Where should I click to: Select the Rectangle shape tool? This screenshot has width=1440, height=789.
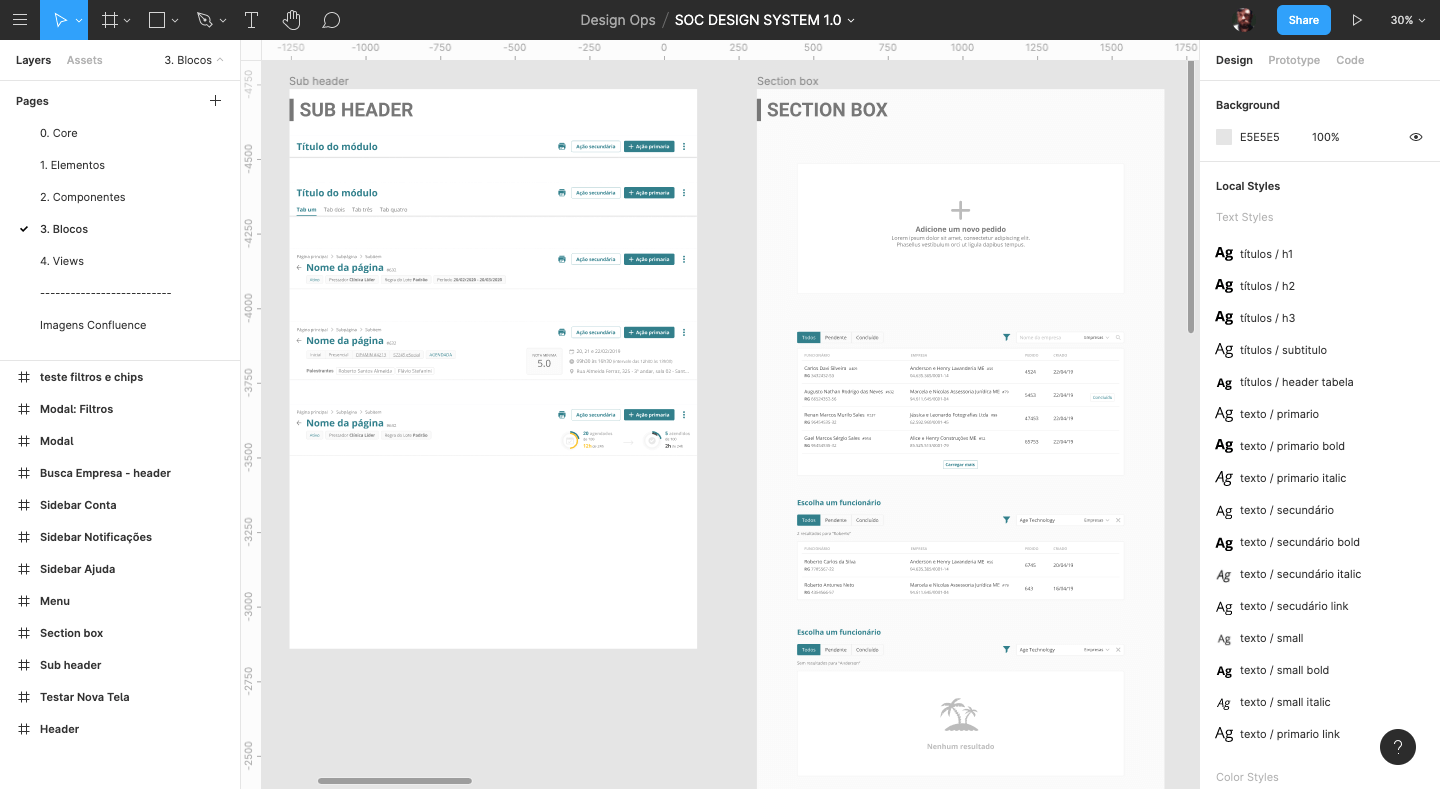[157, 20]
